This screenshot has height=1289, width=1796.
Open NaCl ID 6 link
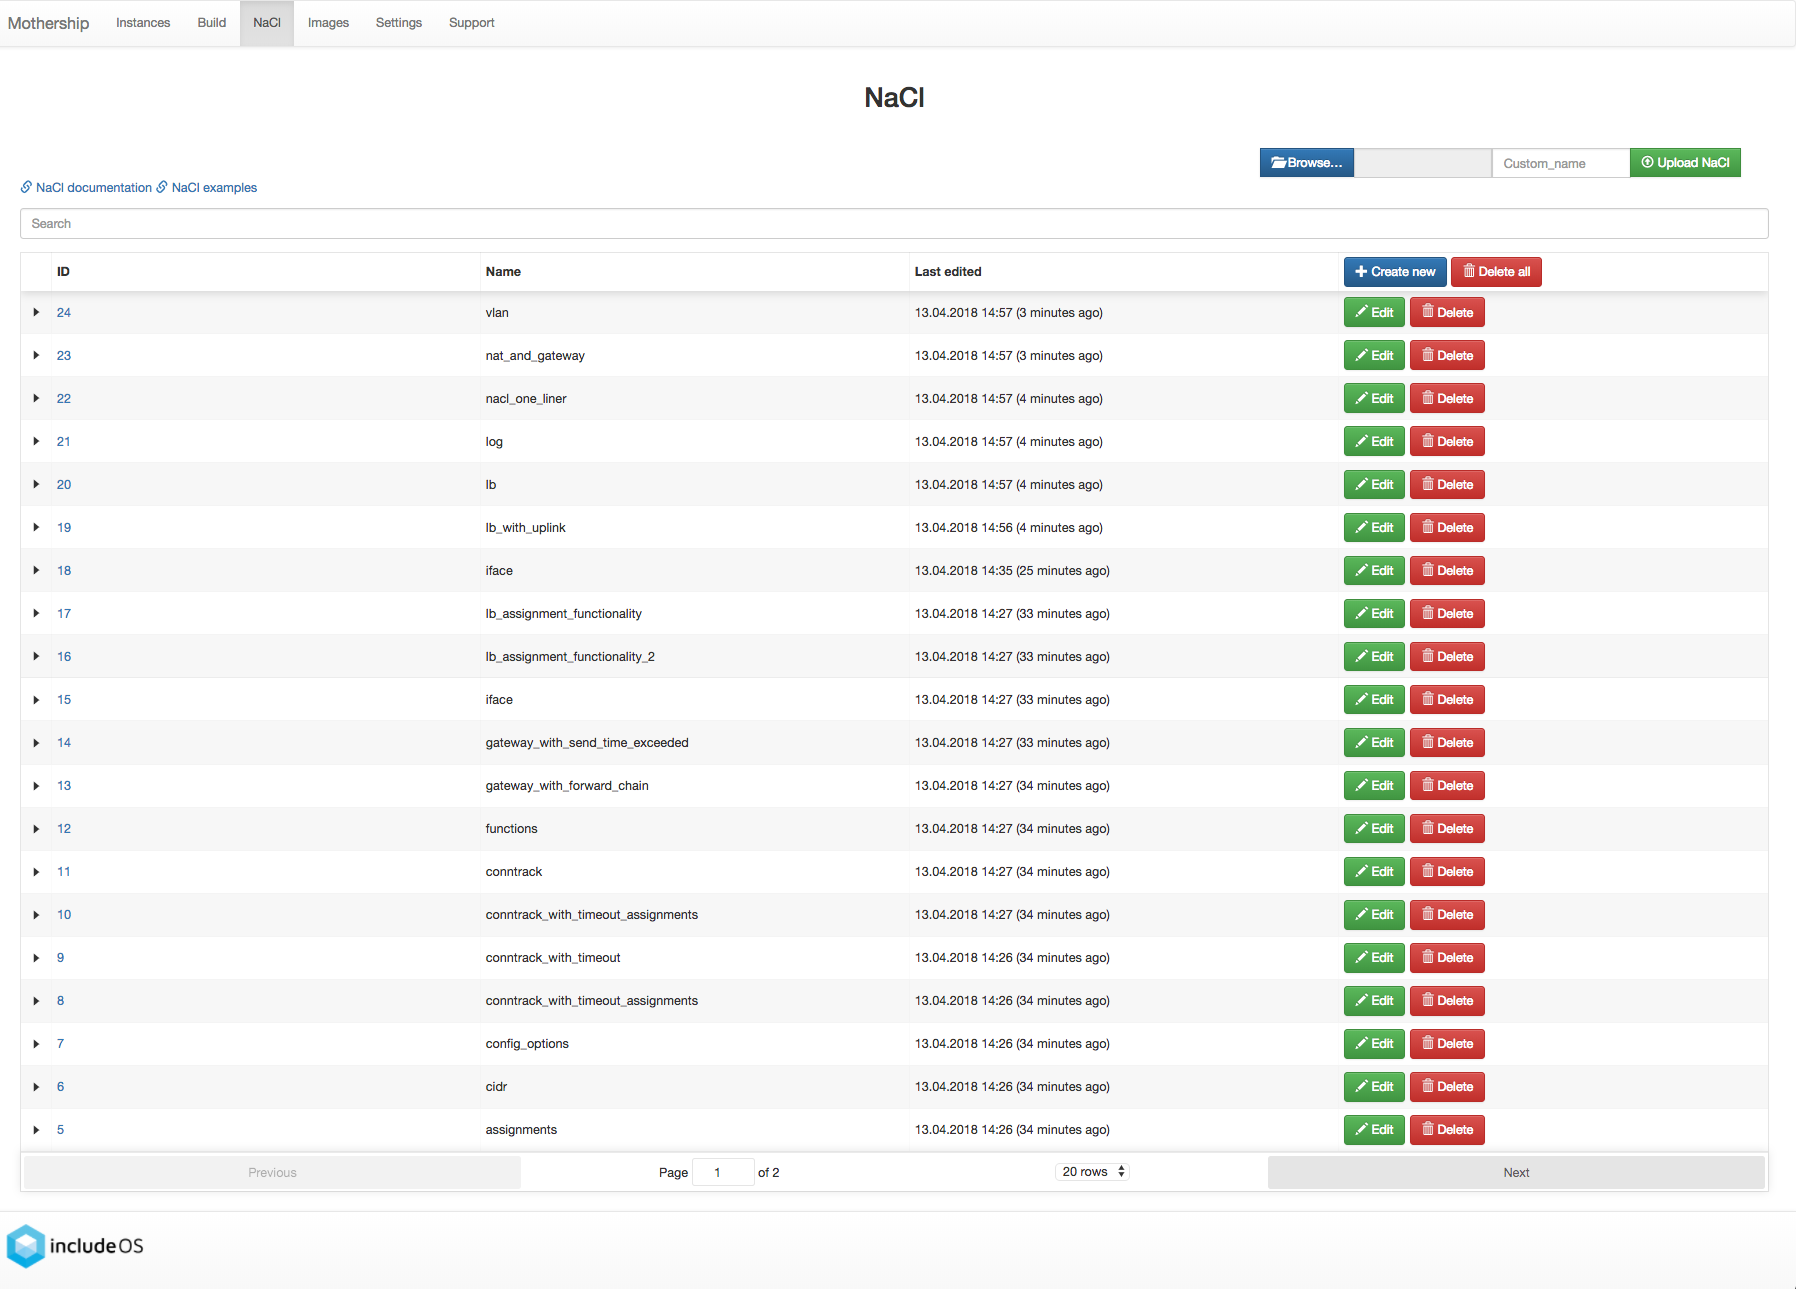click(60, 1086)
